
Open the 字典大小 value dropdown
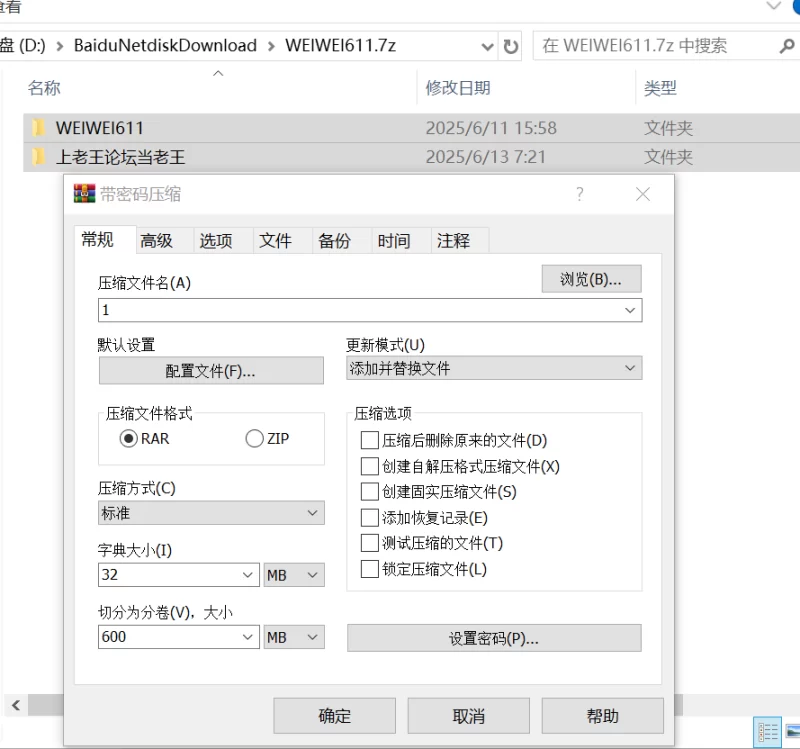(x=247, y=575)
